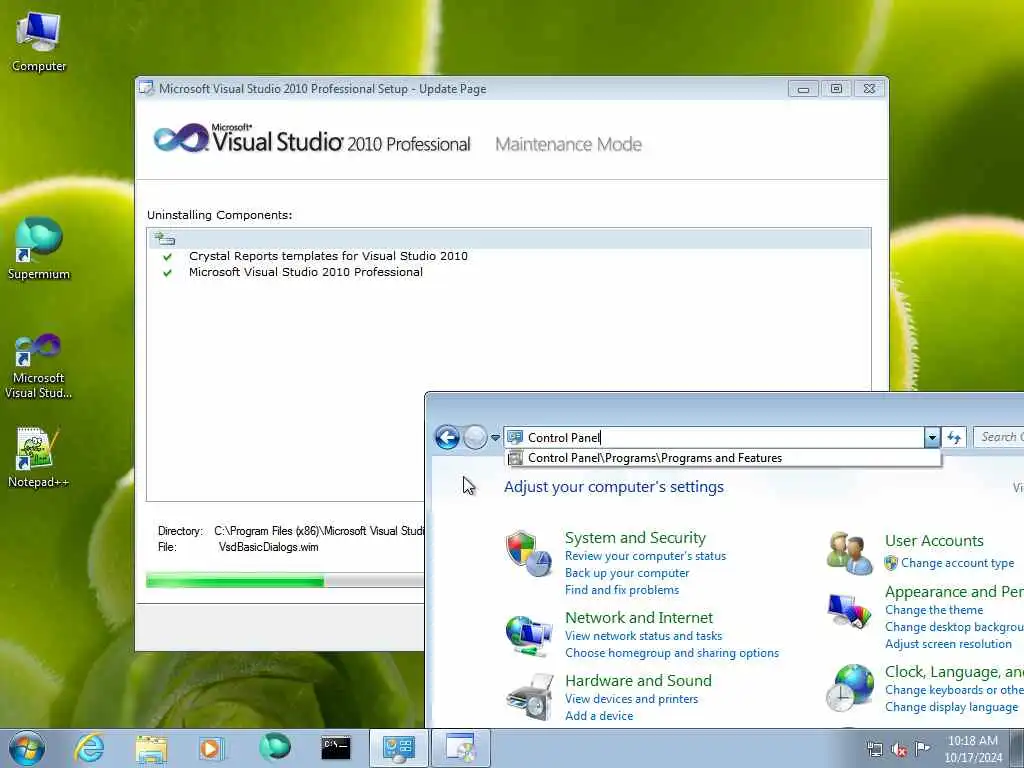Image resolution: width=1024 pixels, height=768 pixels.
Task: Click the network tray icon
Action: (x=874, y=749)
